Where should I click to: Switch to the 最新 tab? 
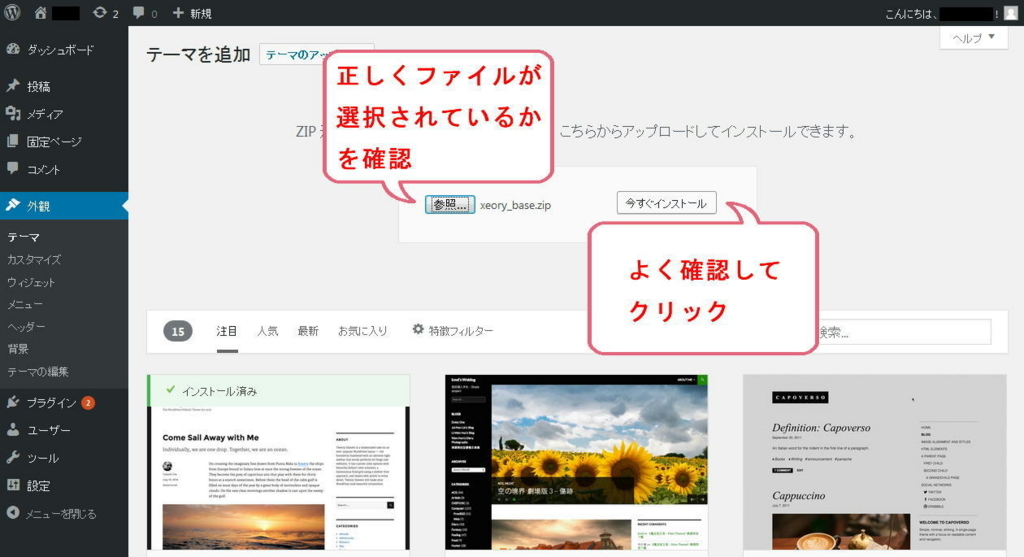tap(308, 331)
